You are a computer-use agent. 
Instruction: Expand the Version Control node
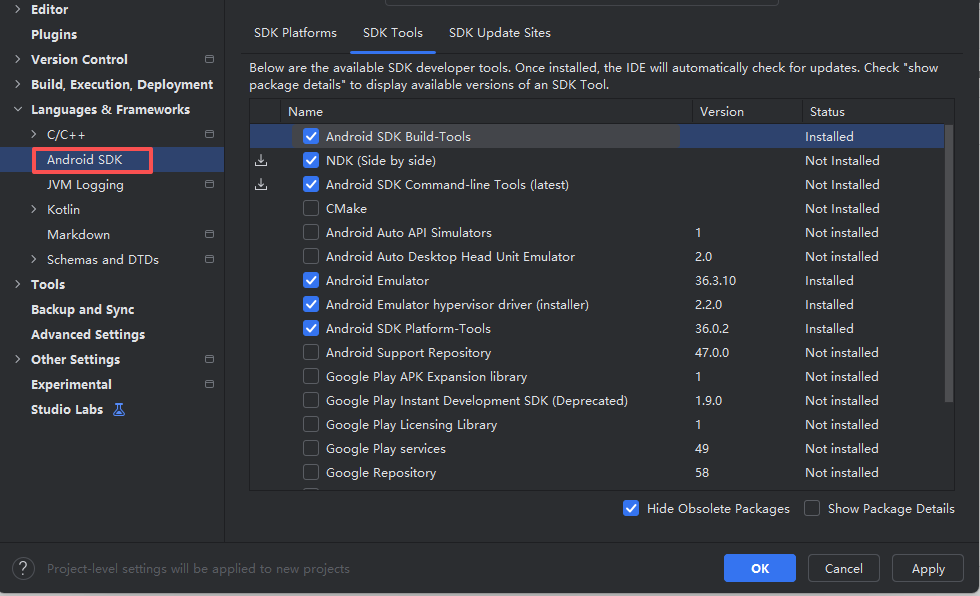pyautogui.click(x=18, y=59)
